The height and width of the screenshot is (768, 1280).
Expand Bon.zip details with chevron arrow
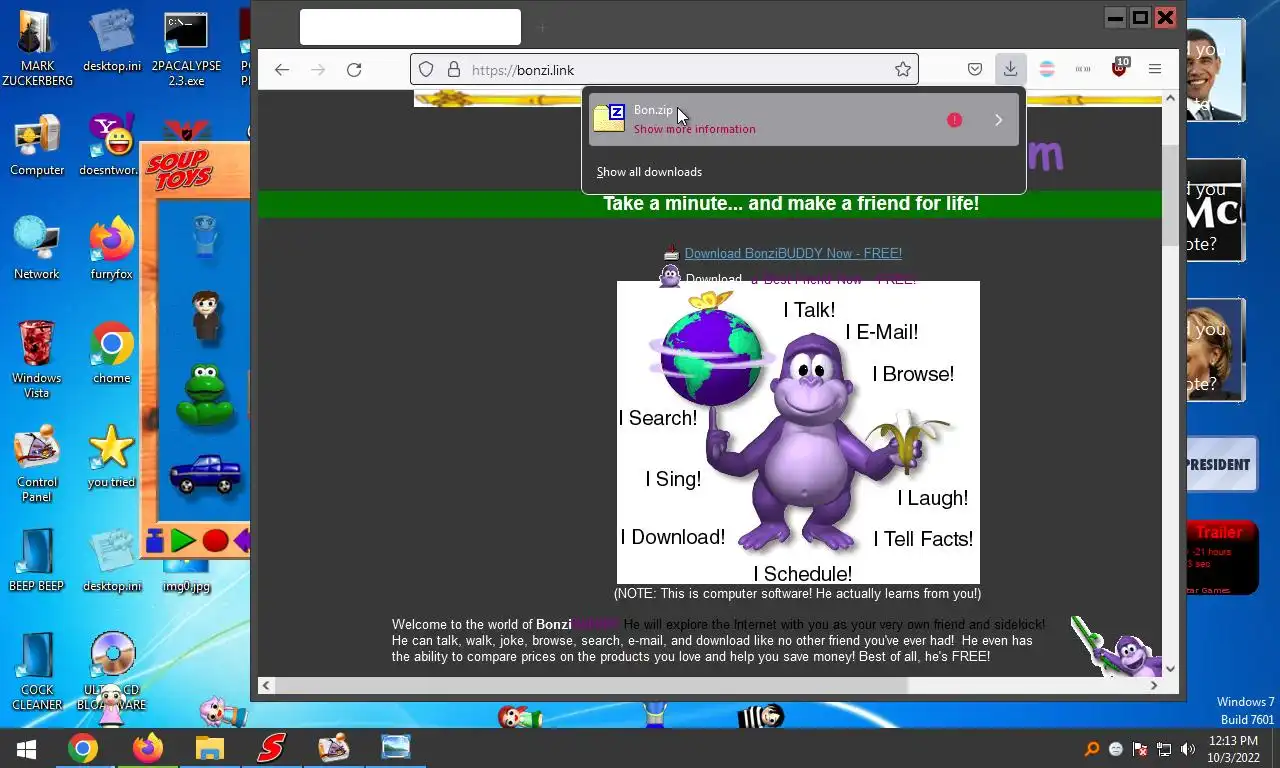(x=998, y=120)
